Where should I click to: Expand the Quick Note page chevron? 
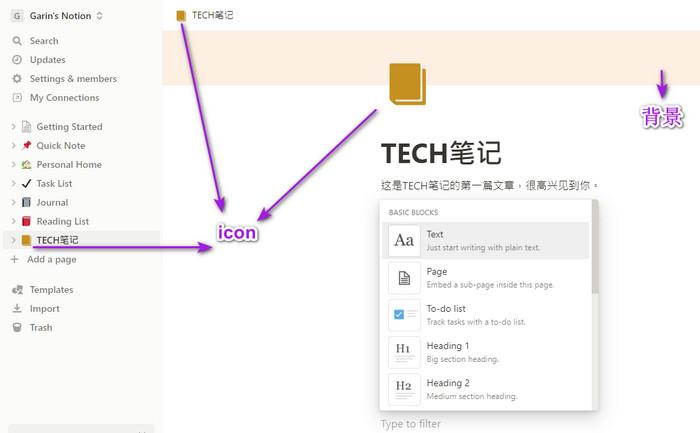13,146
